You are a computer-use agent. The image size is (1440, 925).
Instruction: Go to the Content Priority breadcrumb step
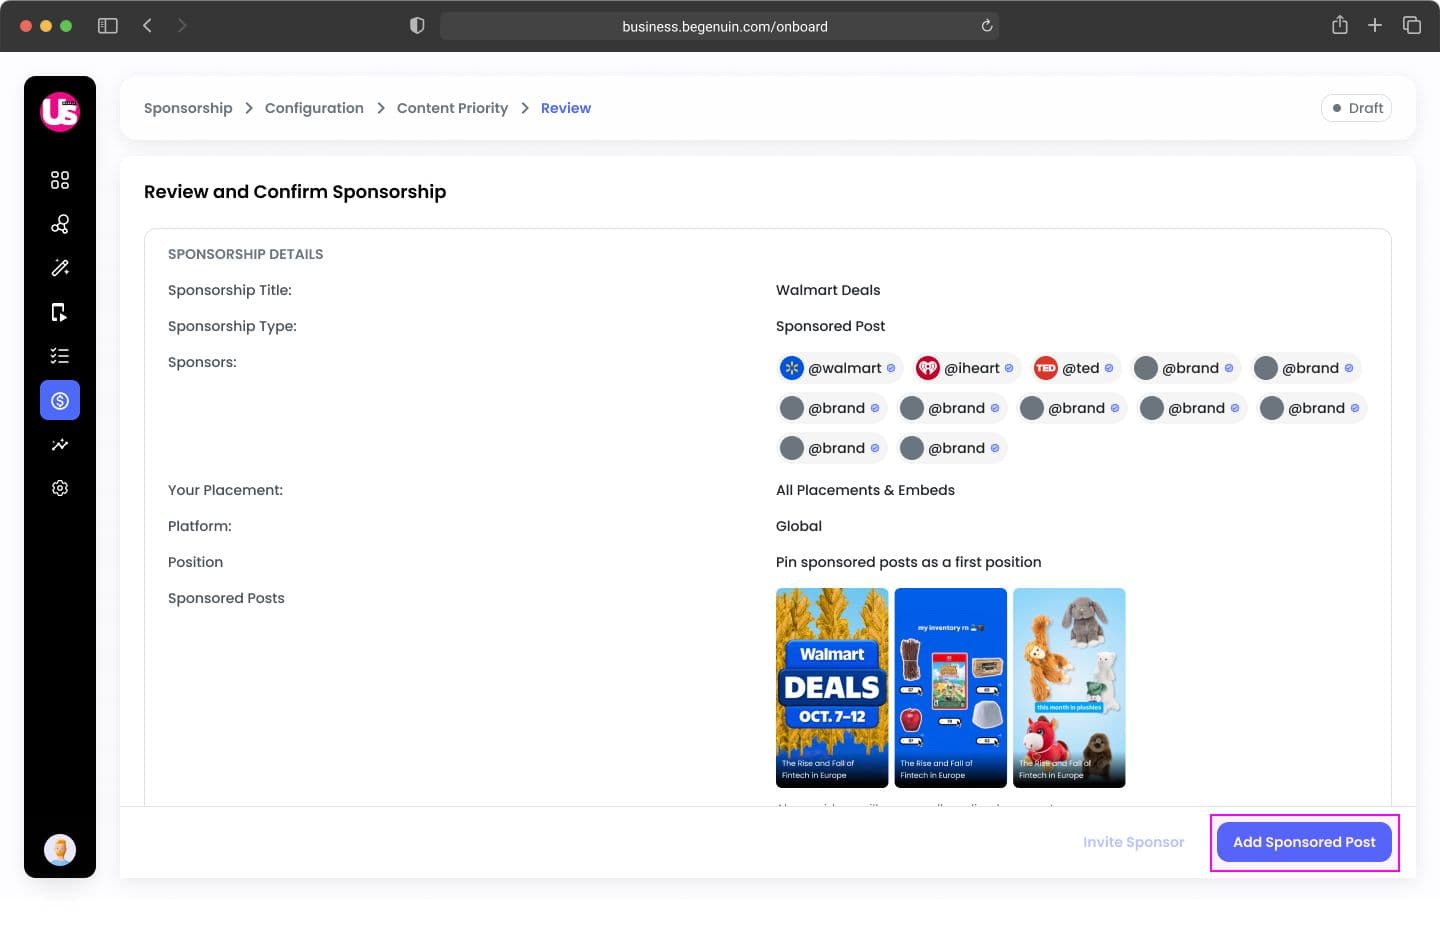(452, 108)
